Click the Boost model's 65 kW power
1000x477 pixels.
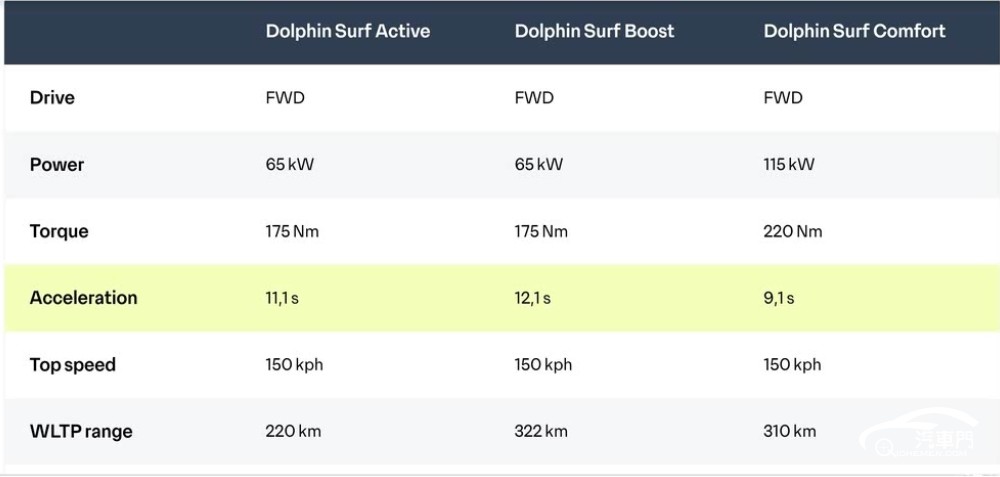(539, 165)
